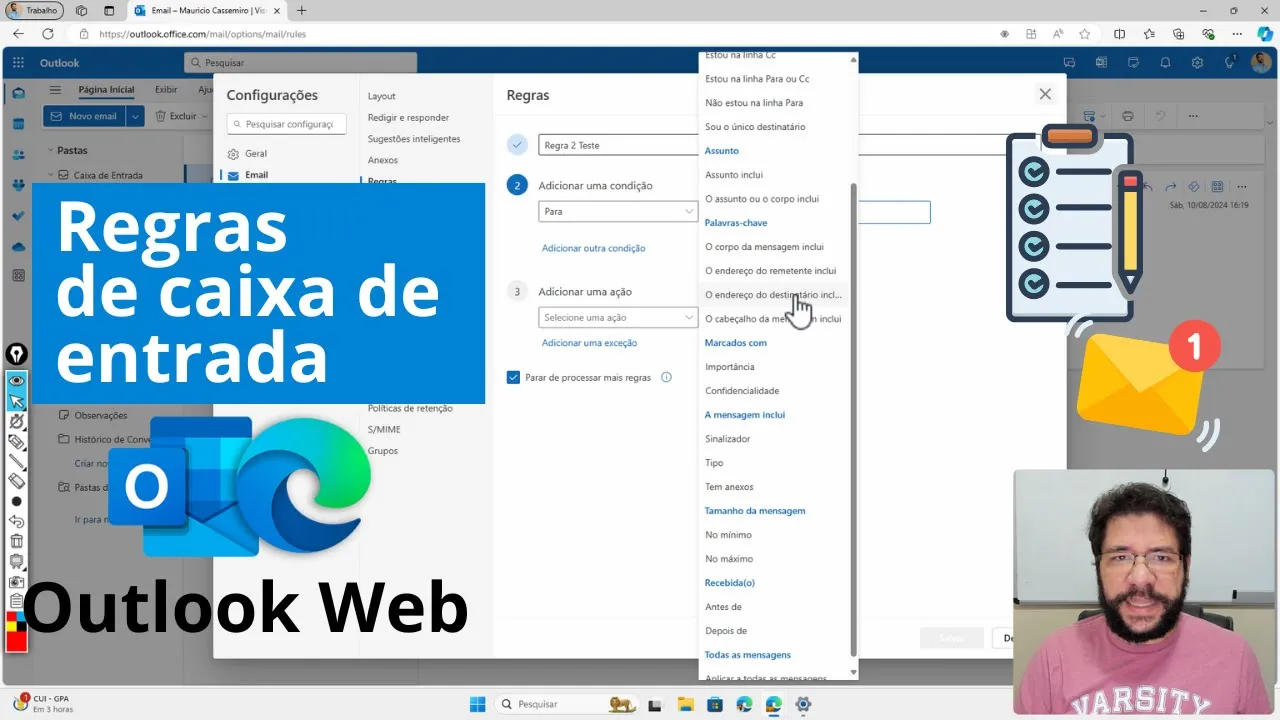
Task: Add page to browser favorites star
Action: [1085, 34]
